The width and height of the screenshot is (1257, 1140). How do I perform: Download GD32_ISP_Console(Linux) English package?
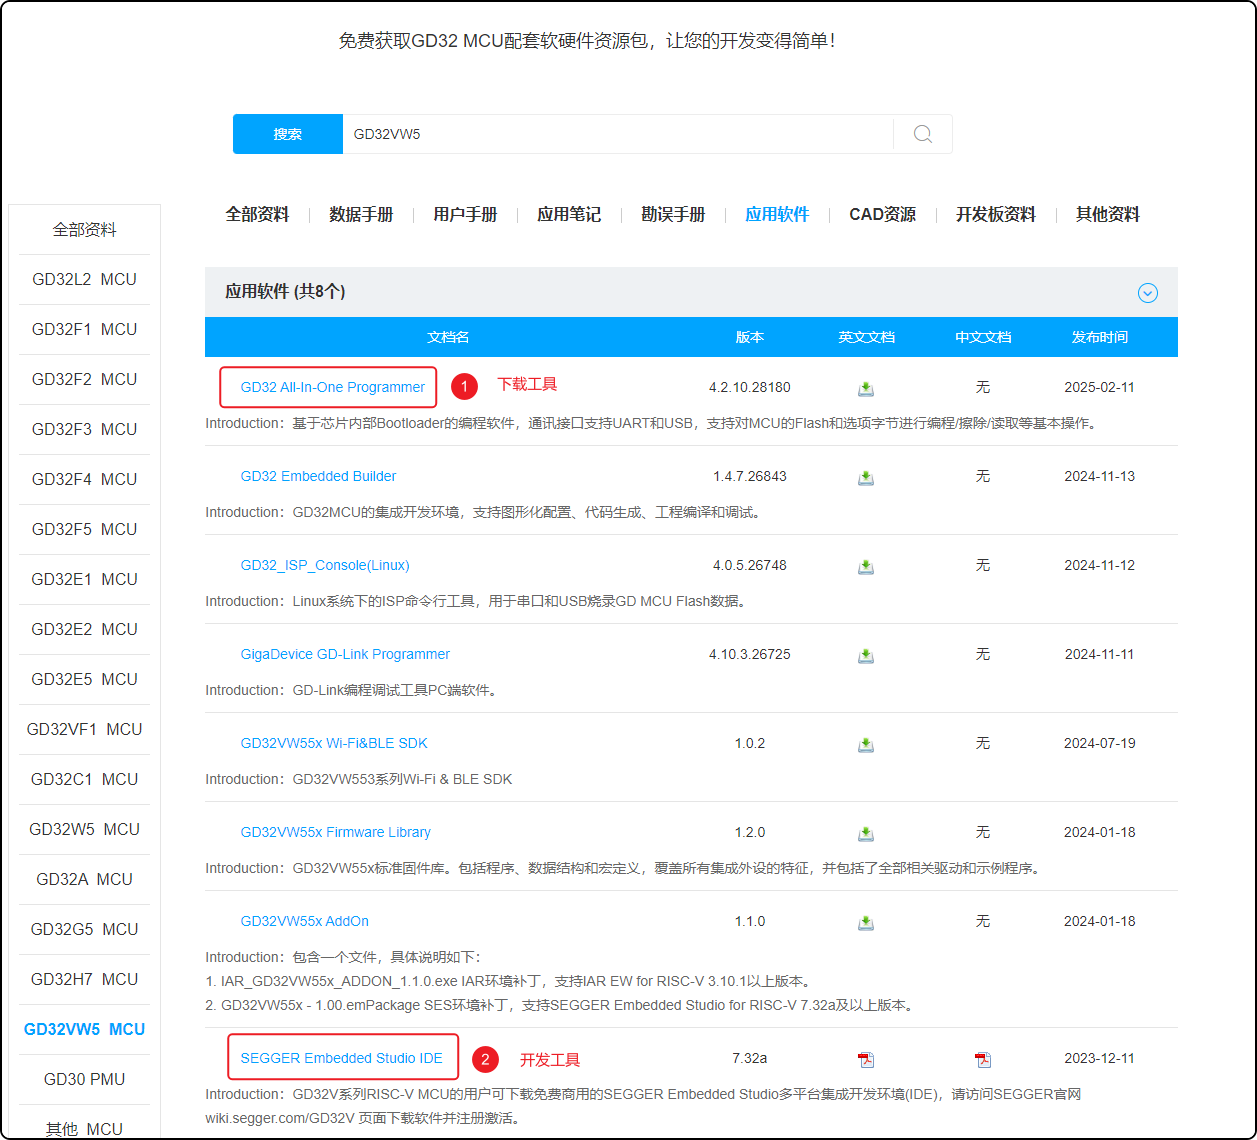coord(866,567)
